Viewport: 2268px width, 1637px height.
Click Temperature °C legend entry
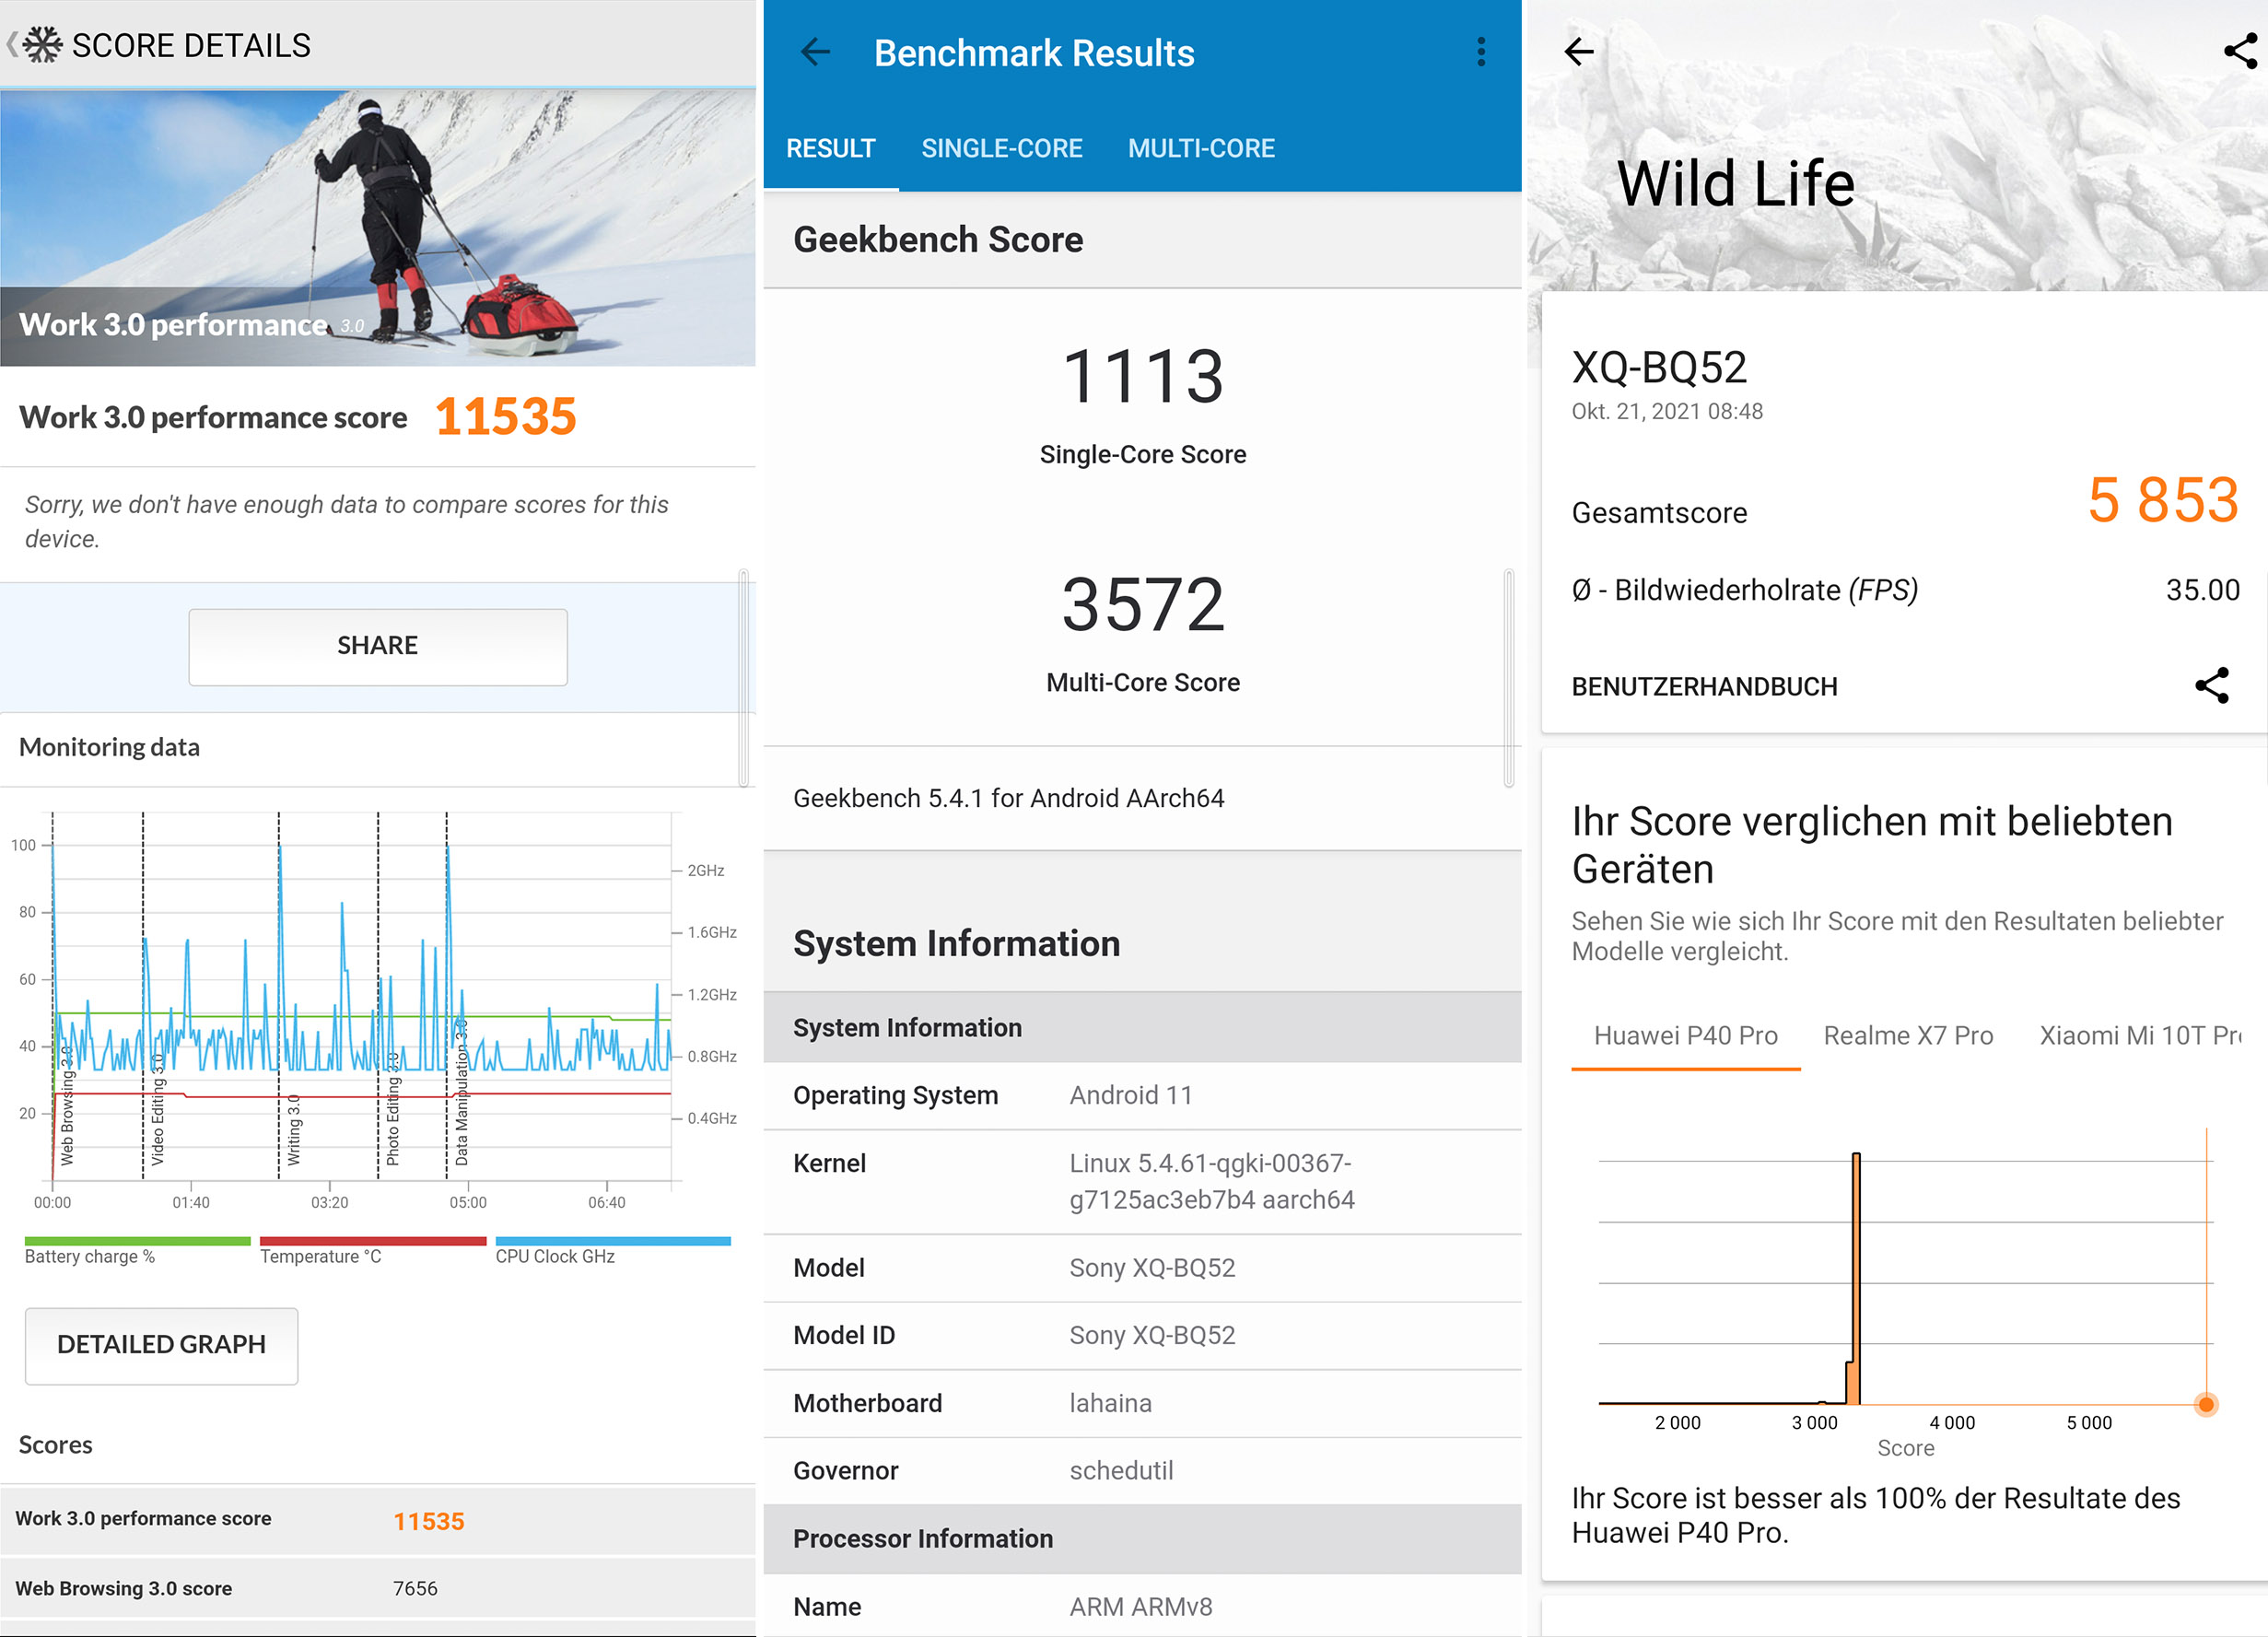pos(372,1250)
